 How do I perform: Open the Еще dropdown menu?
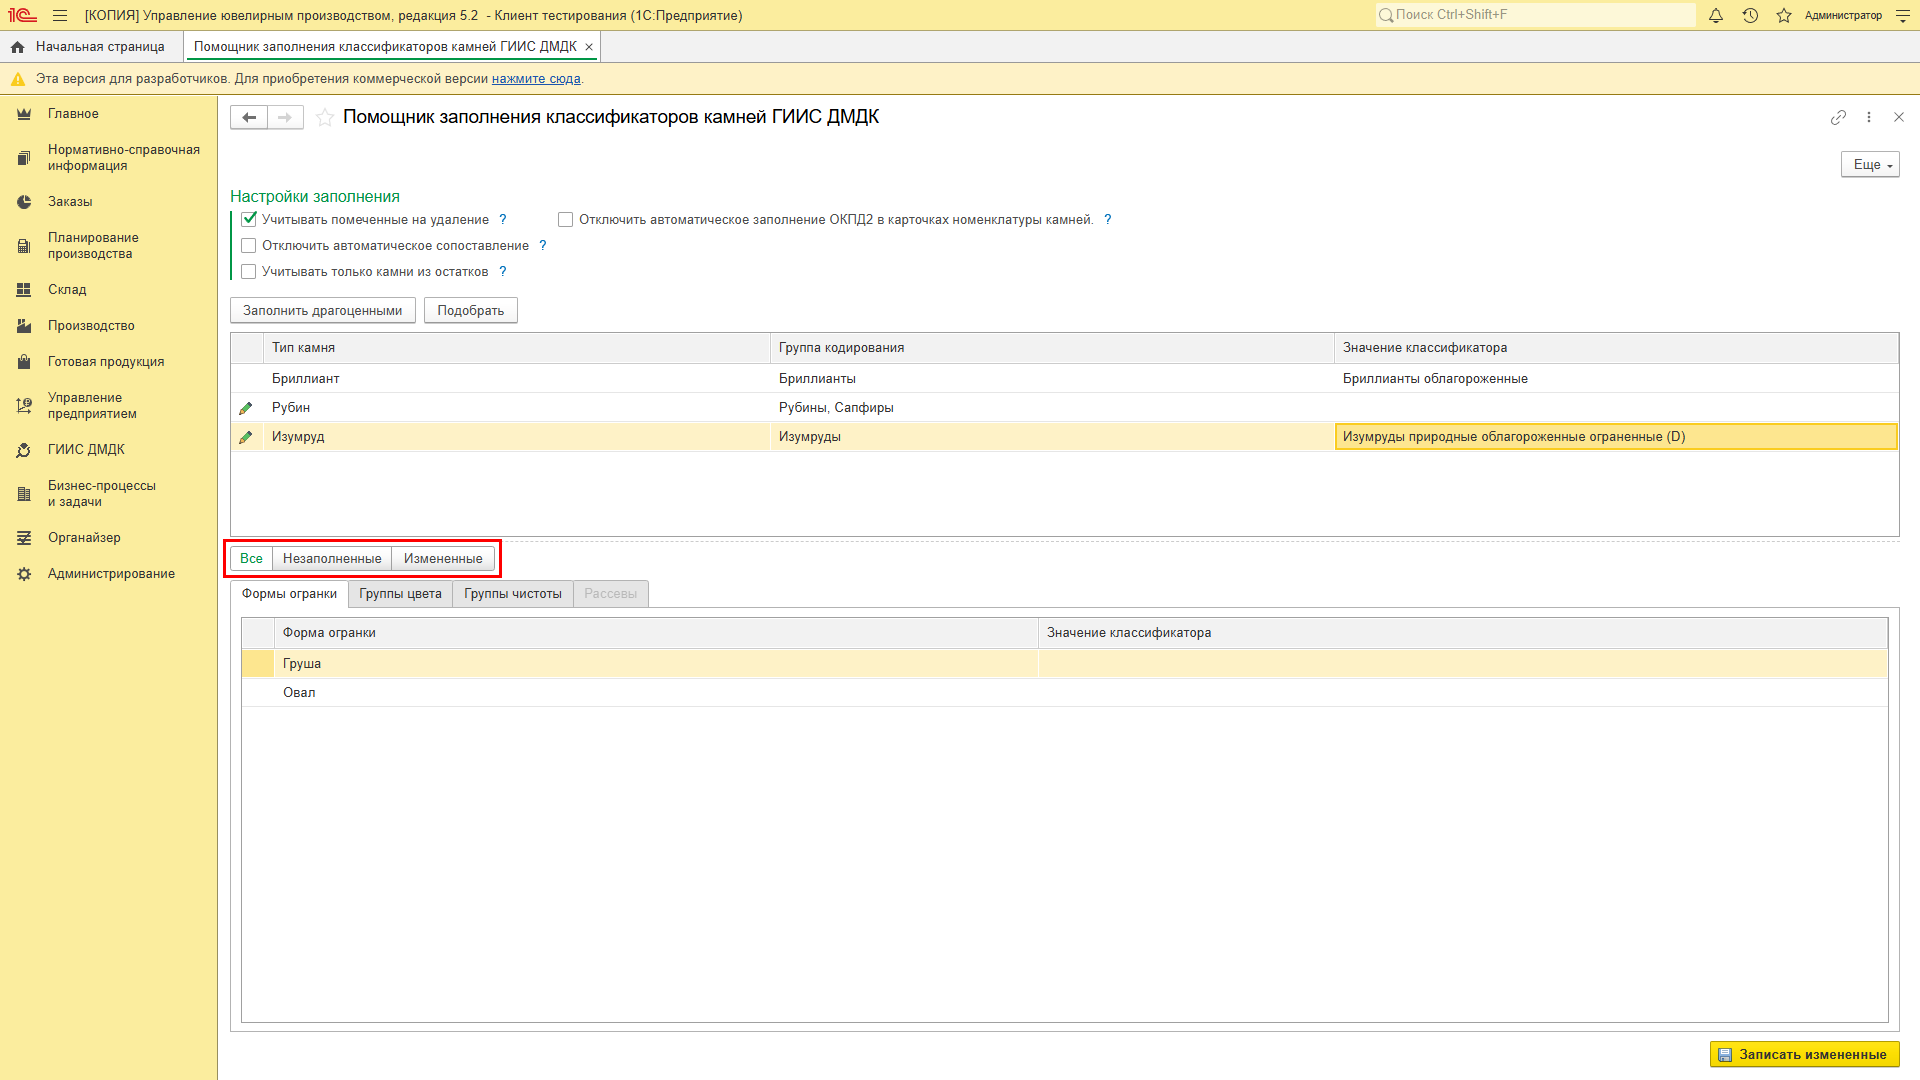(1870, 165)
